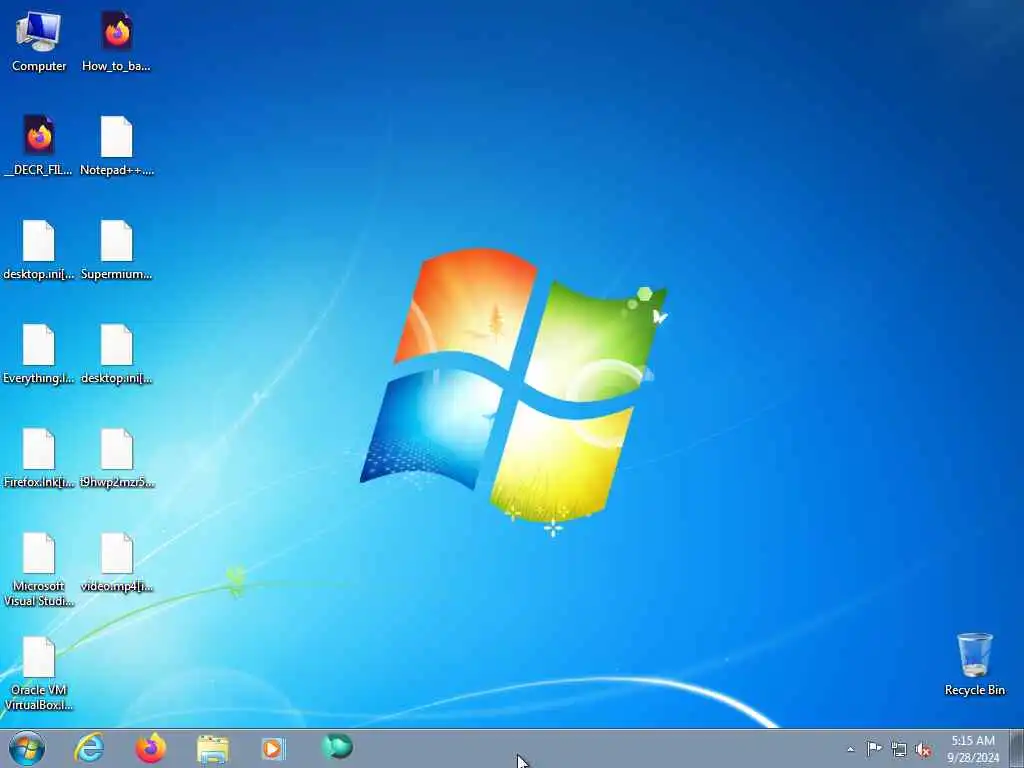Open the Windows Start menu
The width and height of the screenshot is (1024, 768).
[27, 748]
